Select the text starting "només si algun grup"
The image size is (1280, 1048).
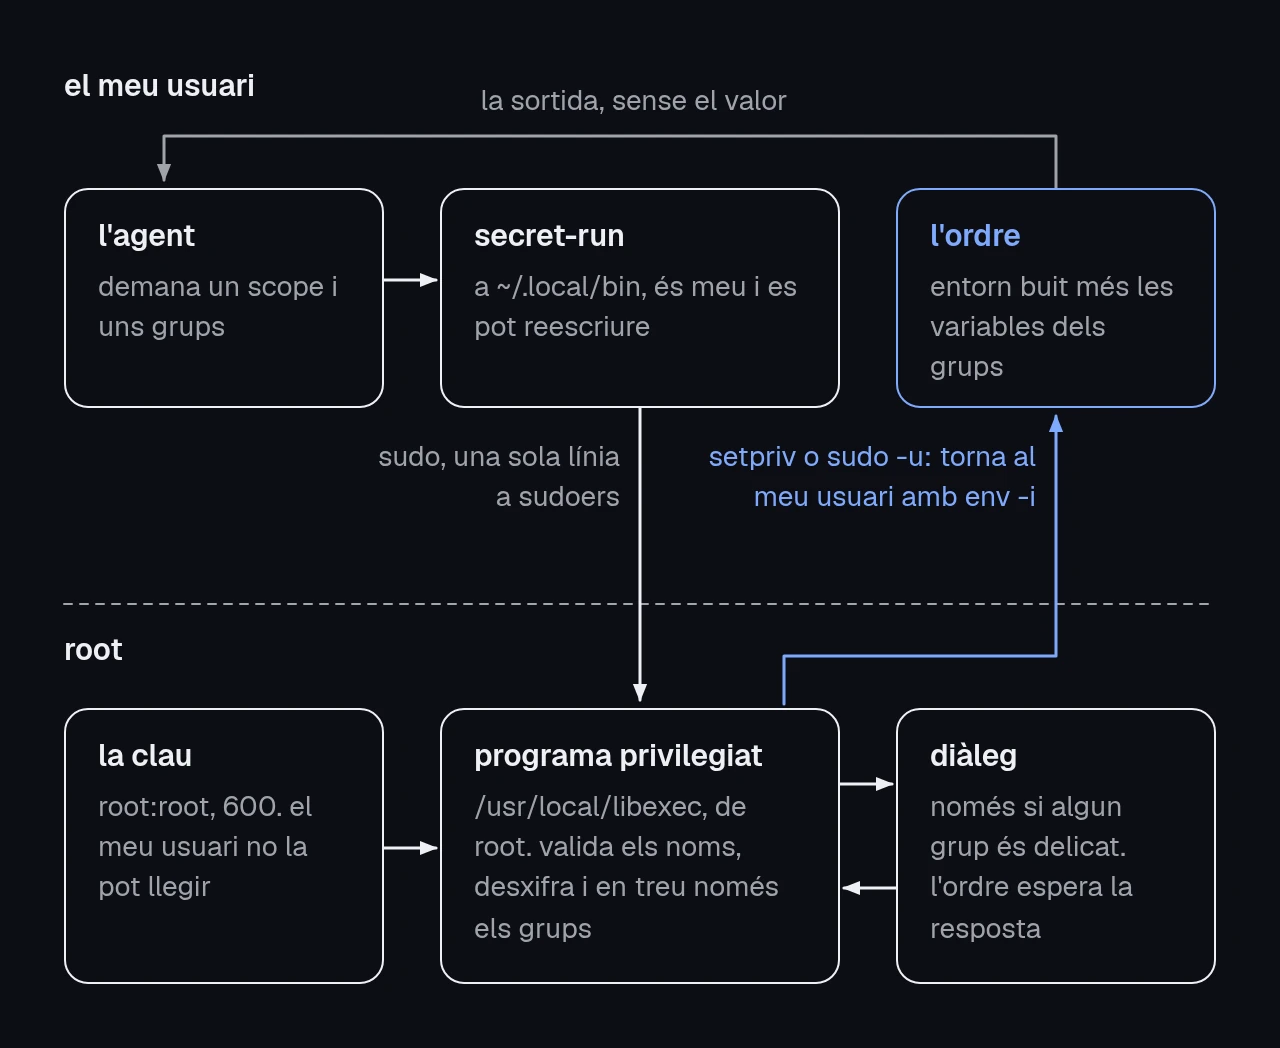[x=1031, y=868]
